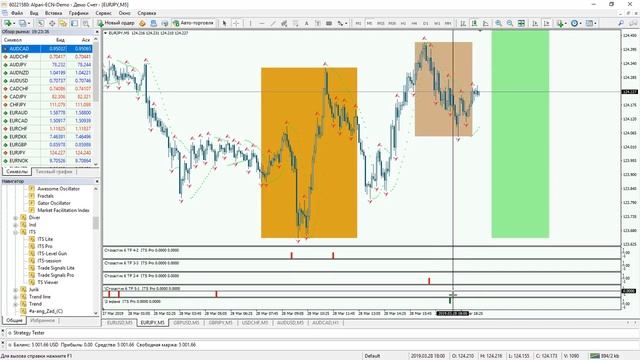This screenshot has height=360, width=640.
Task: Open the Profiles toolbar icon
Action: point(24,23)
